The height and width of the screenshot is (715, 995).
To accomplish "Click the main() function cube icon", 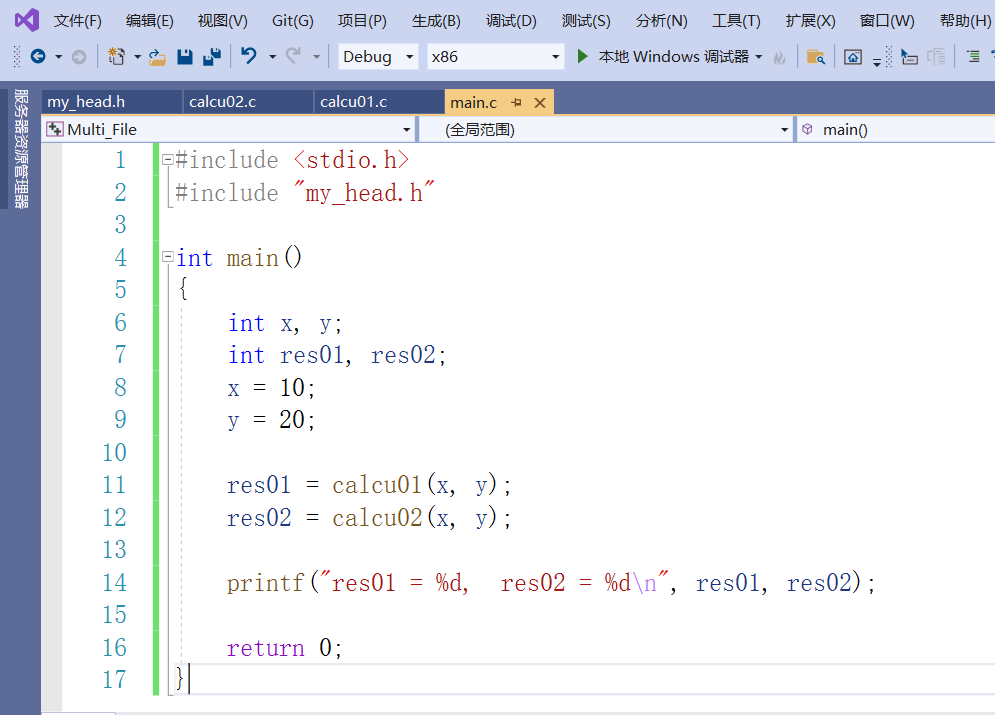I will pos(807,129).
